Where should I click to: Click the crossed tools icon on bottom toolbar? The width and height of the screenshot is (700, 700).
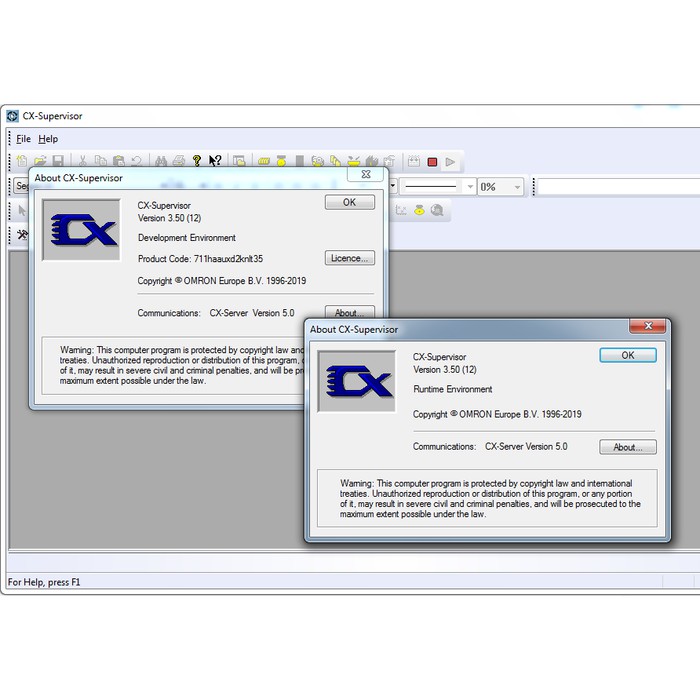click(22, 234)
